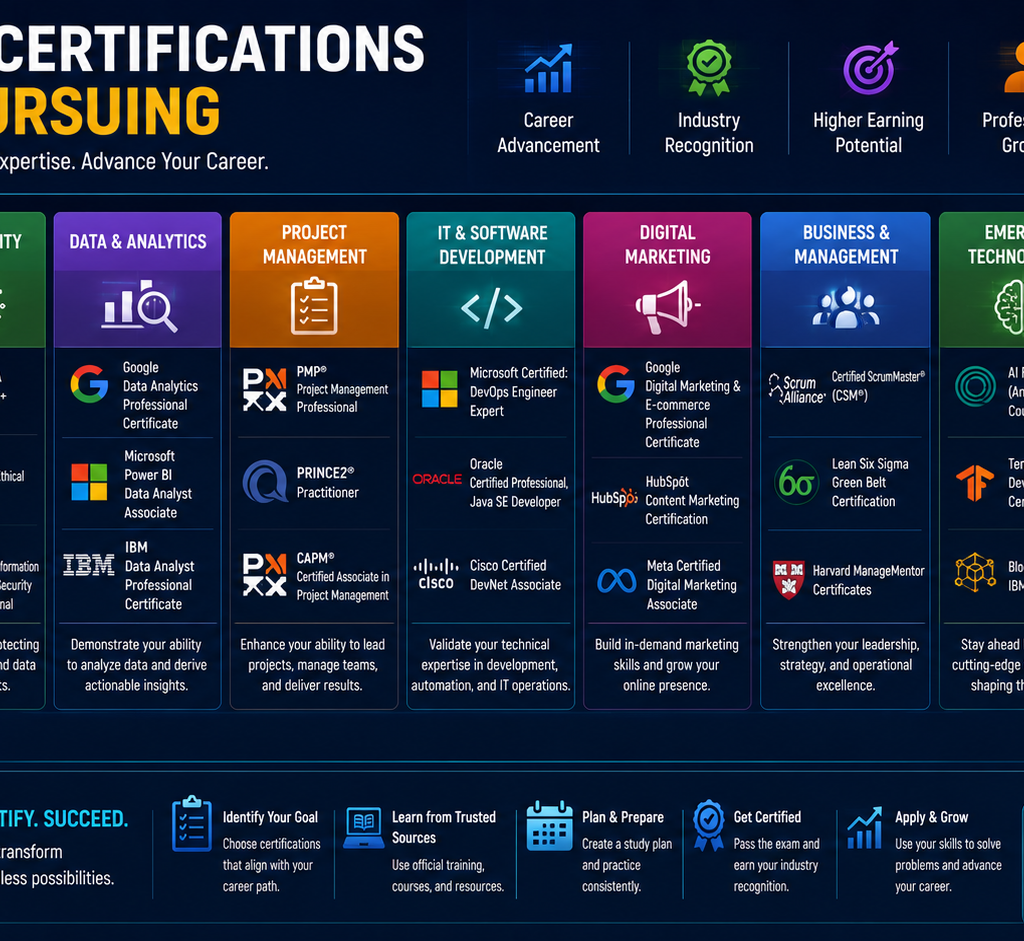Click IBM Data Analyst Professional Certificate text

click(159, 575)
